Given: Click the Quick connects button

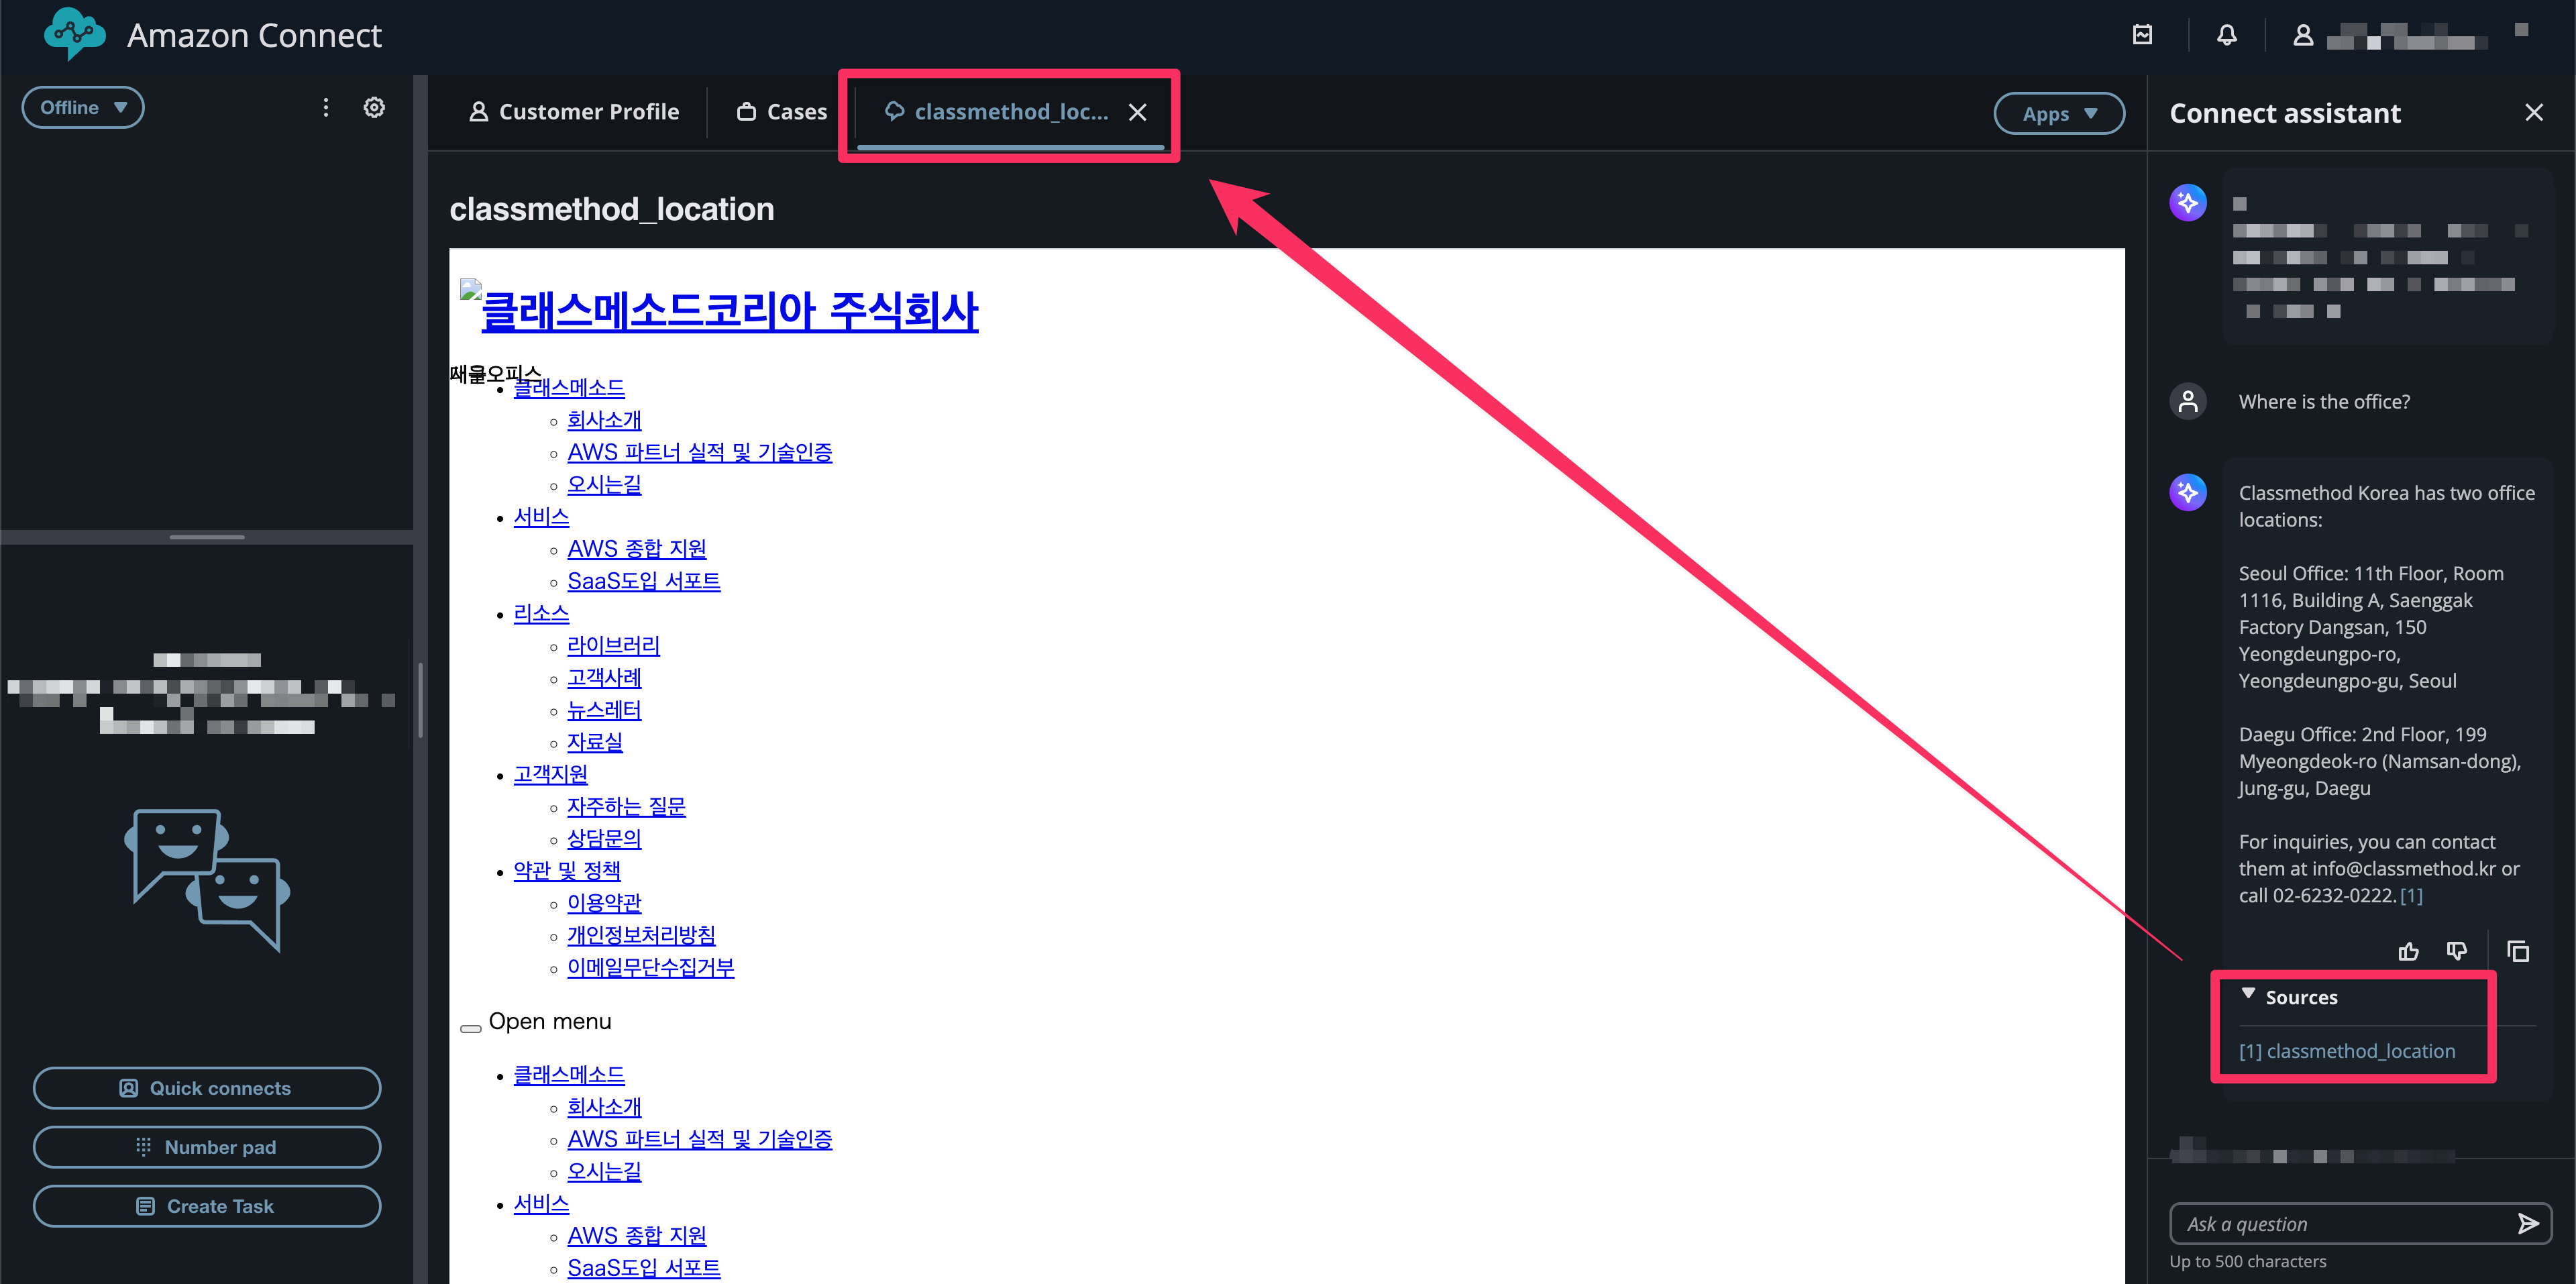Looking at the screenshot, I should click(x=207, y=1088).
